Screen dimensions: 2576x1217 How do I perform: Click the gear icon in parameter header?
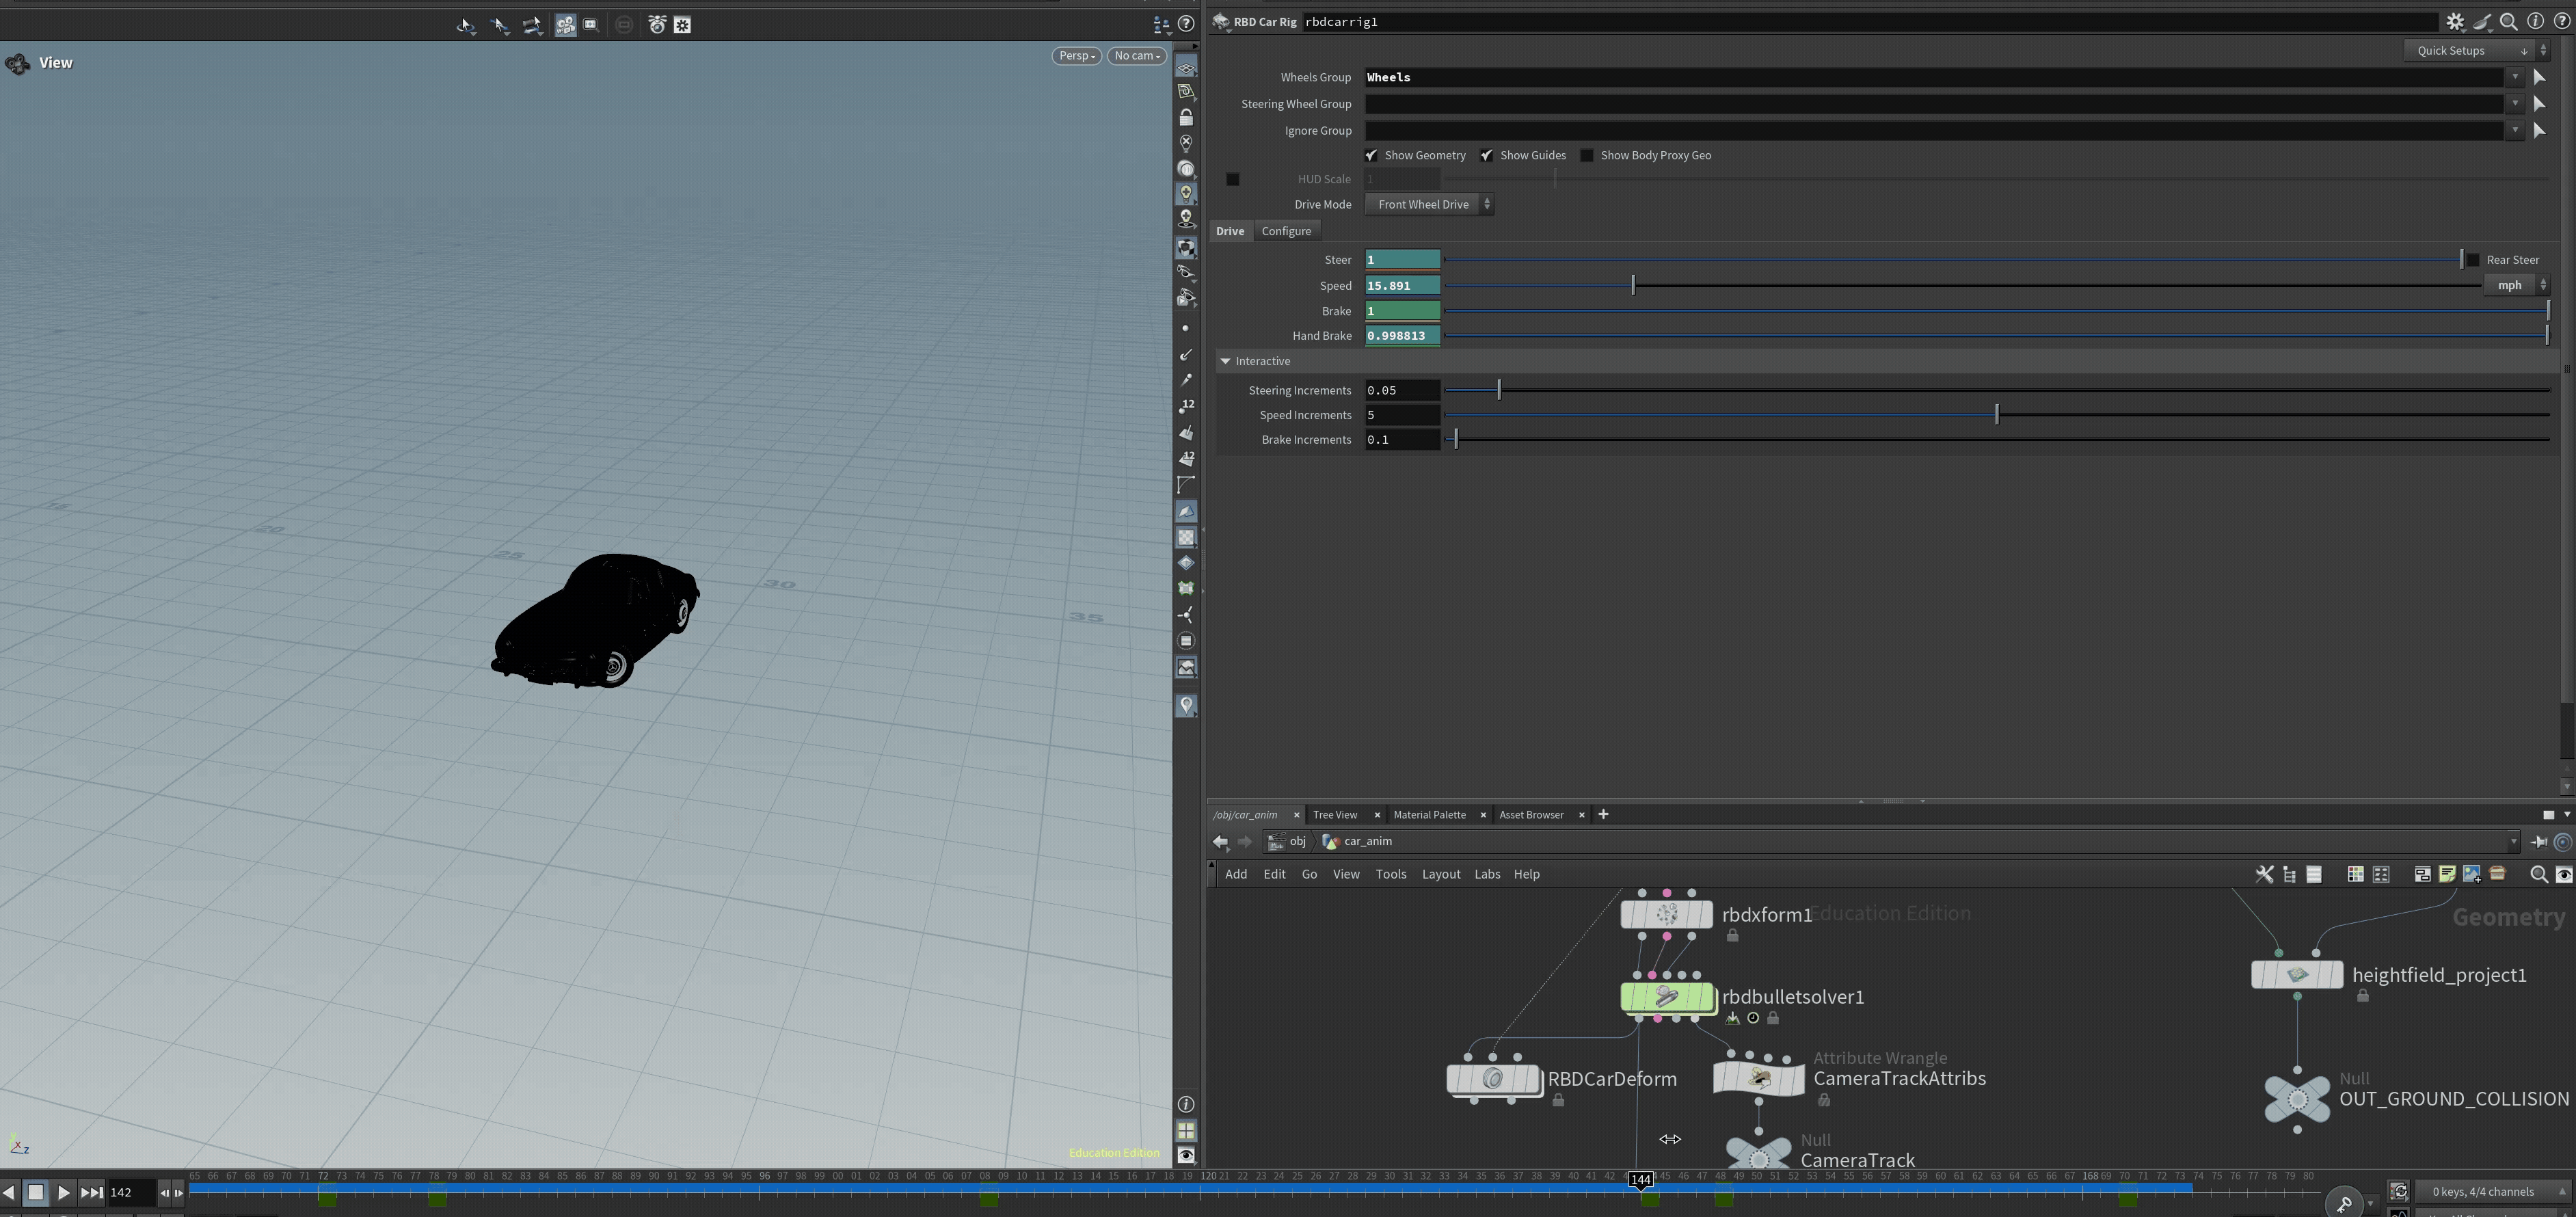coord(2455,22)
